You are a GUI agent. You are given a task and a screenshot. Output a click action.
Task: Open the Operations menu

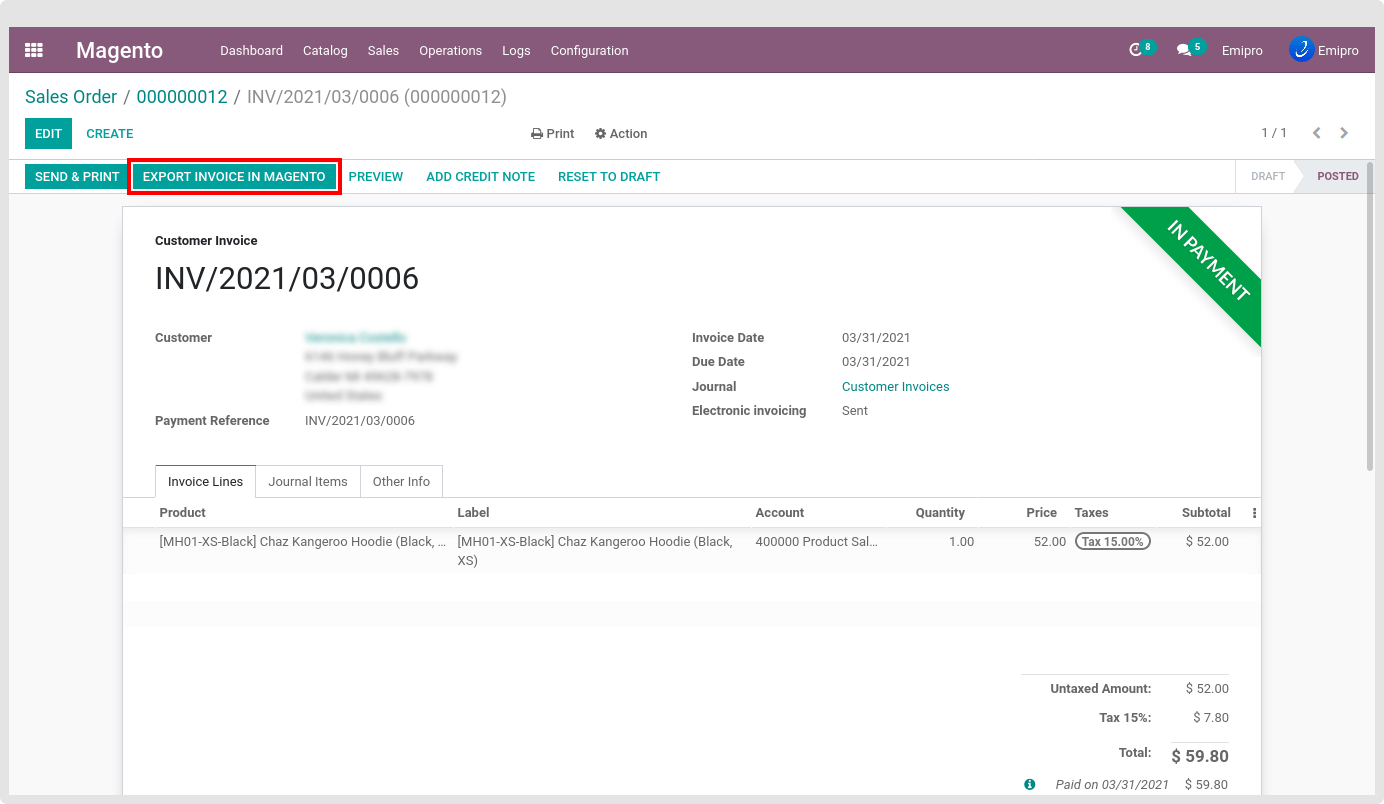pos(450,50)
